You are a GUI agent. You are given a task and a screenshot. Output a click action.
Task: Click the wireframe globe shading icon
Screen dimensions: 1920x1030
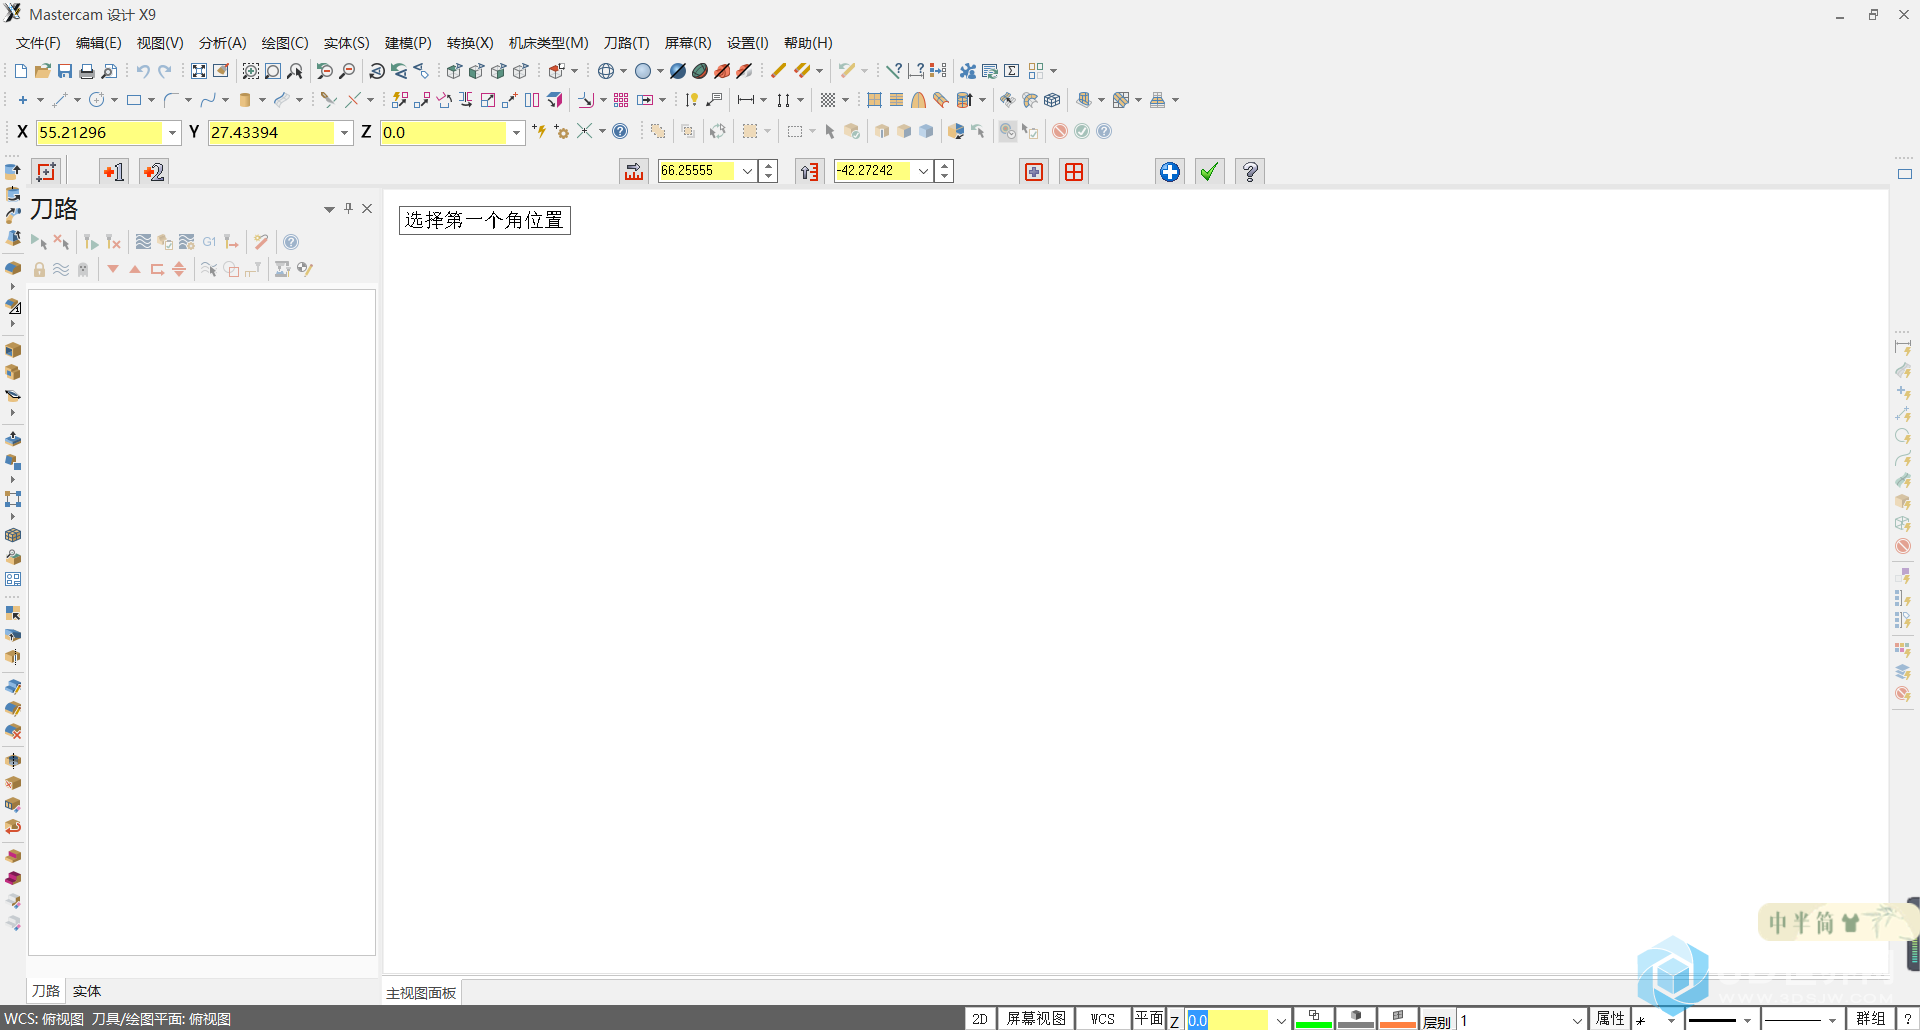pyautogui.click(x=606, y=71)
